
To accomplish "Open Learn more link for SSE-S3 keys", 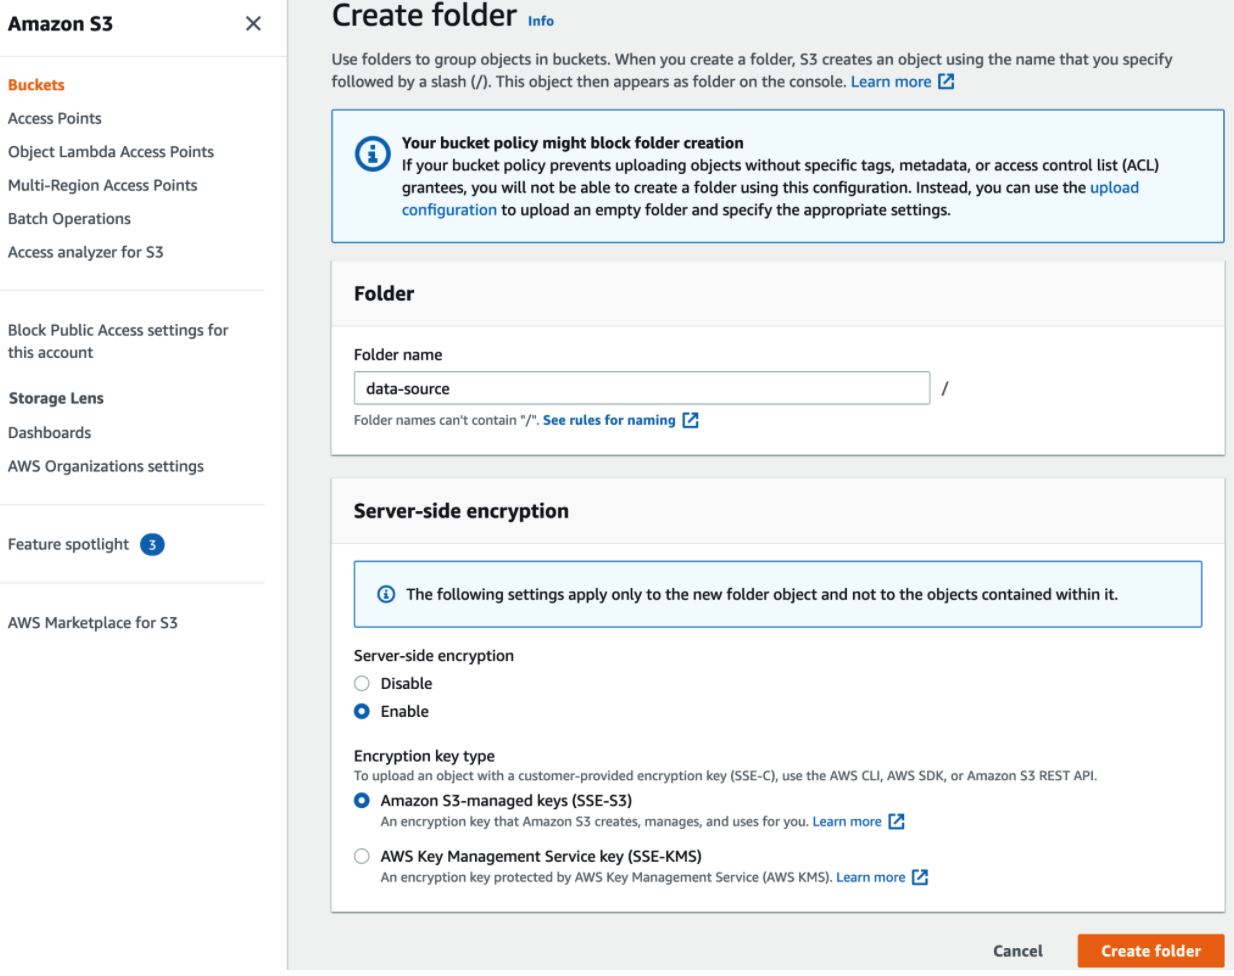I will [x=847, y=821].
